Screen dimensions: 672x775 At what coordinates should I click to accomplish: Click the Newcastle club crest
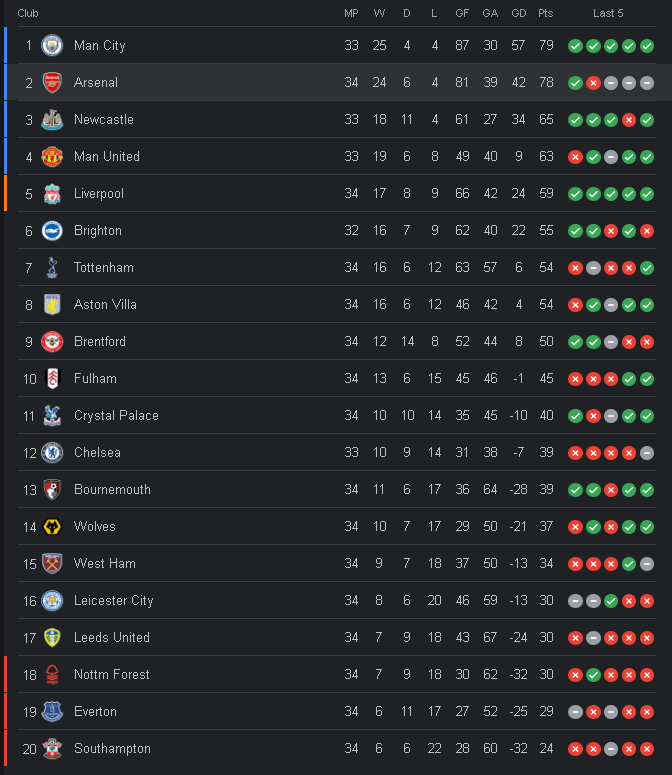(x=52, y=119)
